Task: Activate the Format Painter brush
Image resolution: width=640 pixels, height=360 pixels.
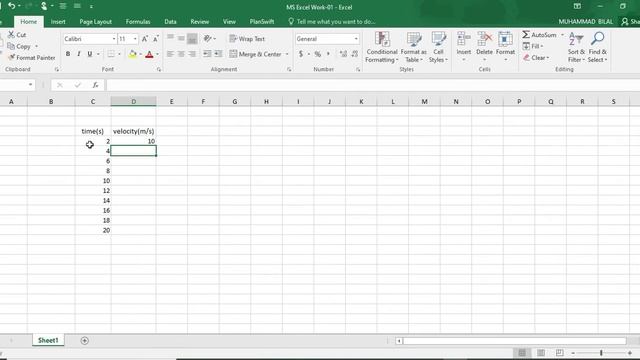Action: (x=11, y=58)
